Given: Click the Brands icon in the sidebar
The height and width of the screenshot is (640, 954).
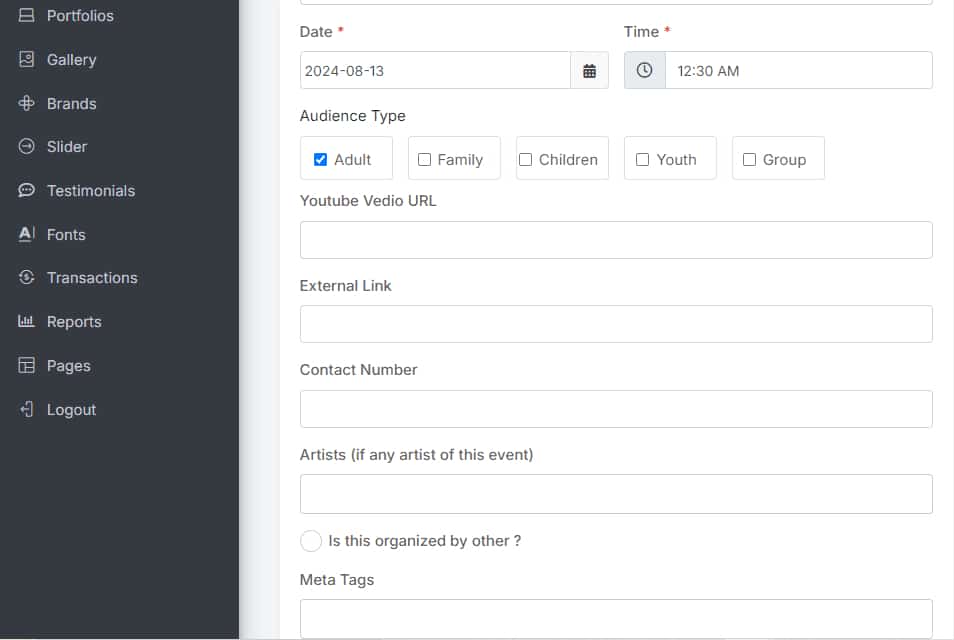Looking at the screenshot, I should pyautogui.click(x=27, y=103).
